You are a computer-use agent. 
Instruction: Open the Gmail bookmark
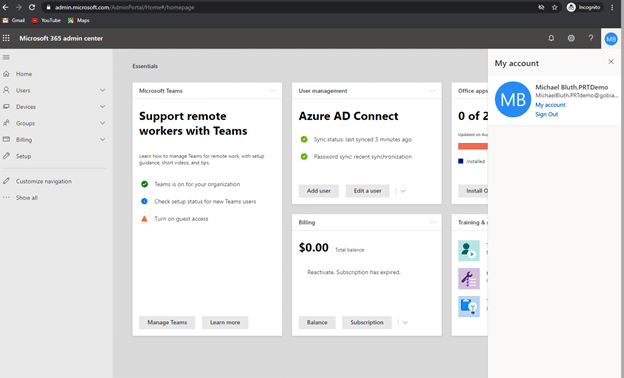(x=14, y=20)
